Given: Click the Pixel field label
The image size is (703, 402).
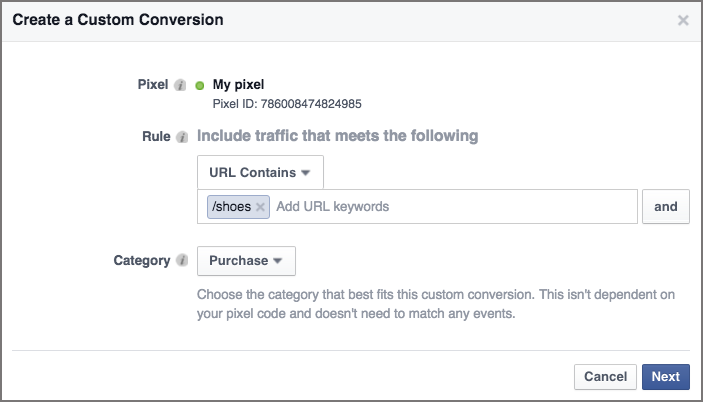Looking at the screenshot, I should [x=153, y=85].
